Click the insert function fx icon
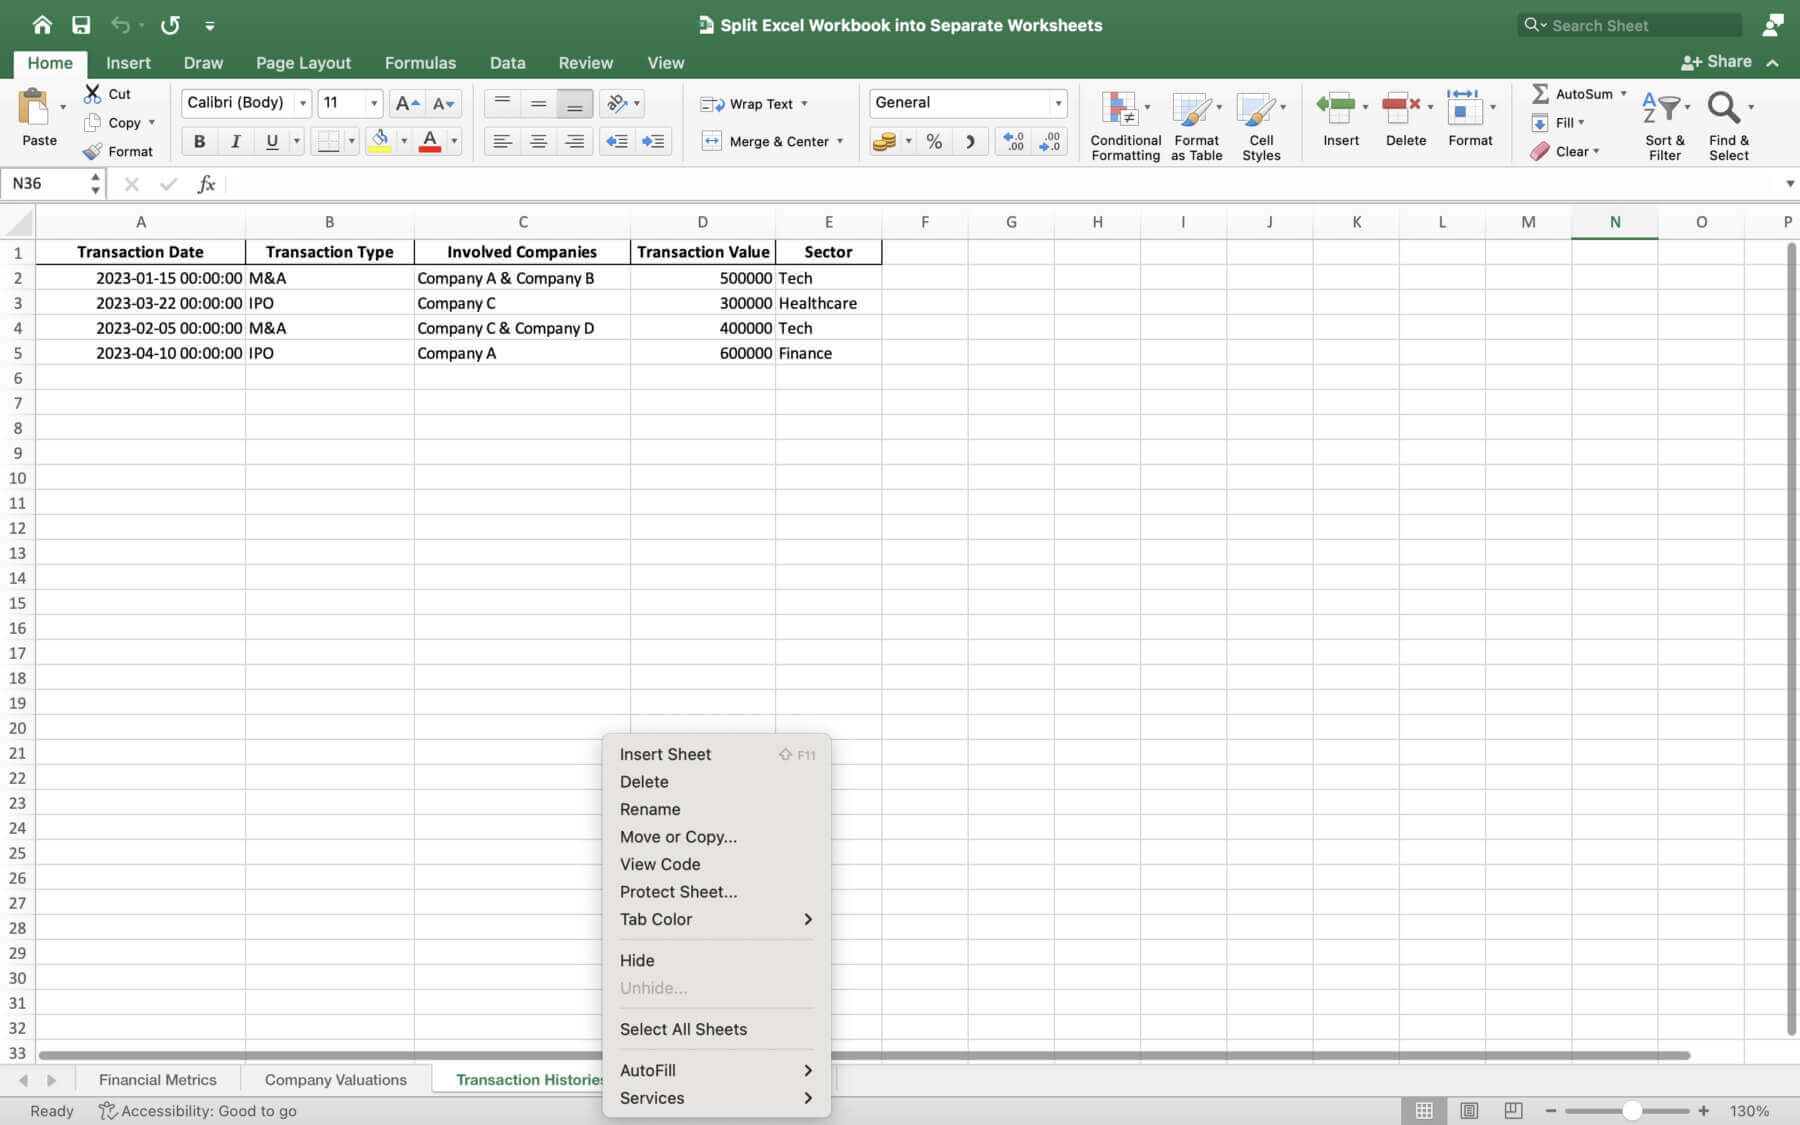The image size is (1800, 1125). 206,184
